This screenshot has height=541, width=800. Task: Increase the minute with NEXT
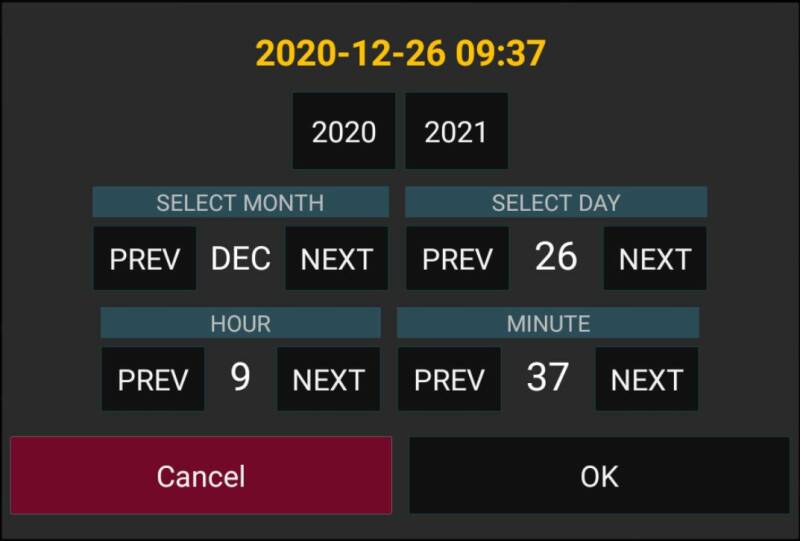click(x=646, y=380)
